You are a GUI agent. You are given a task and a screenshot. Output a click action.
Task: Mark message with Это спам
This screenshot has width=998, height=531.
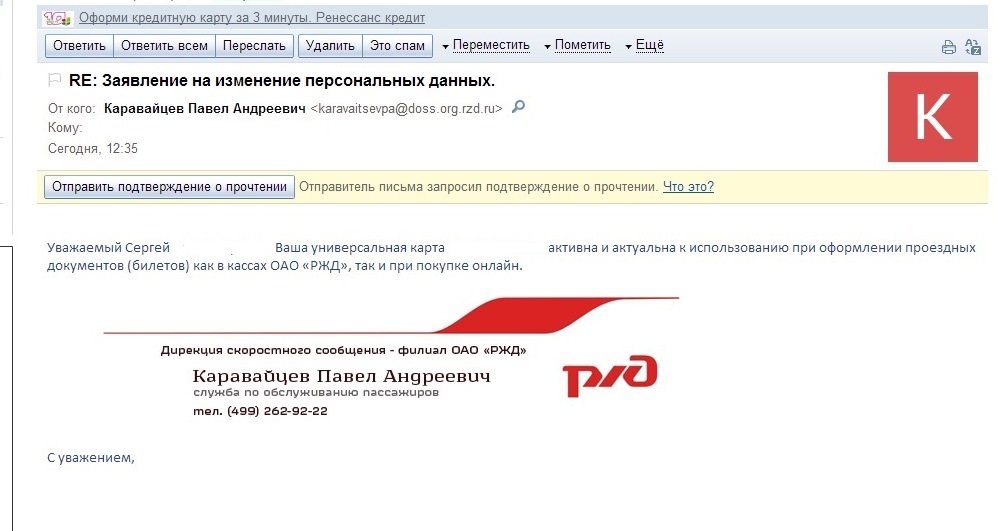click(398, 46)
